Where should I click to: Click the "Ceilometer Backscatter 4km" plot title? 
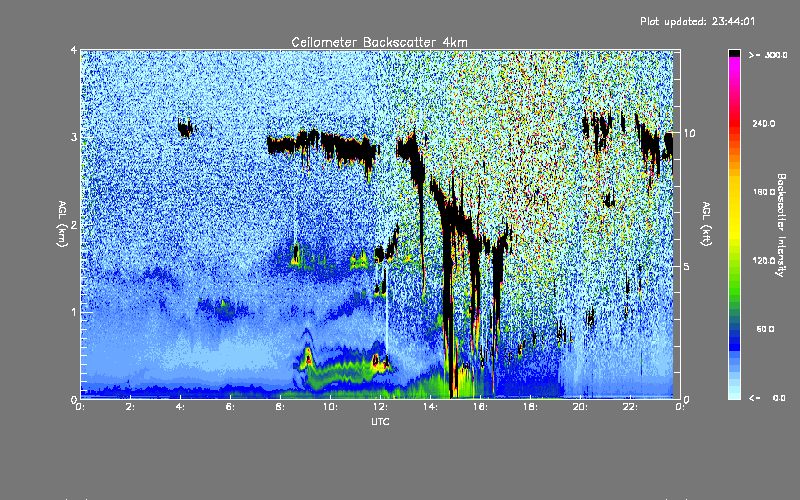coord(379,42)
